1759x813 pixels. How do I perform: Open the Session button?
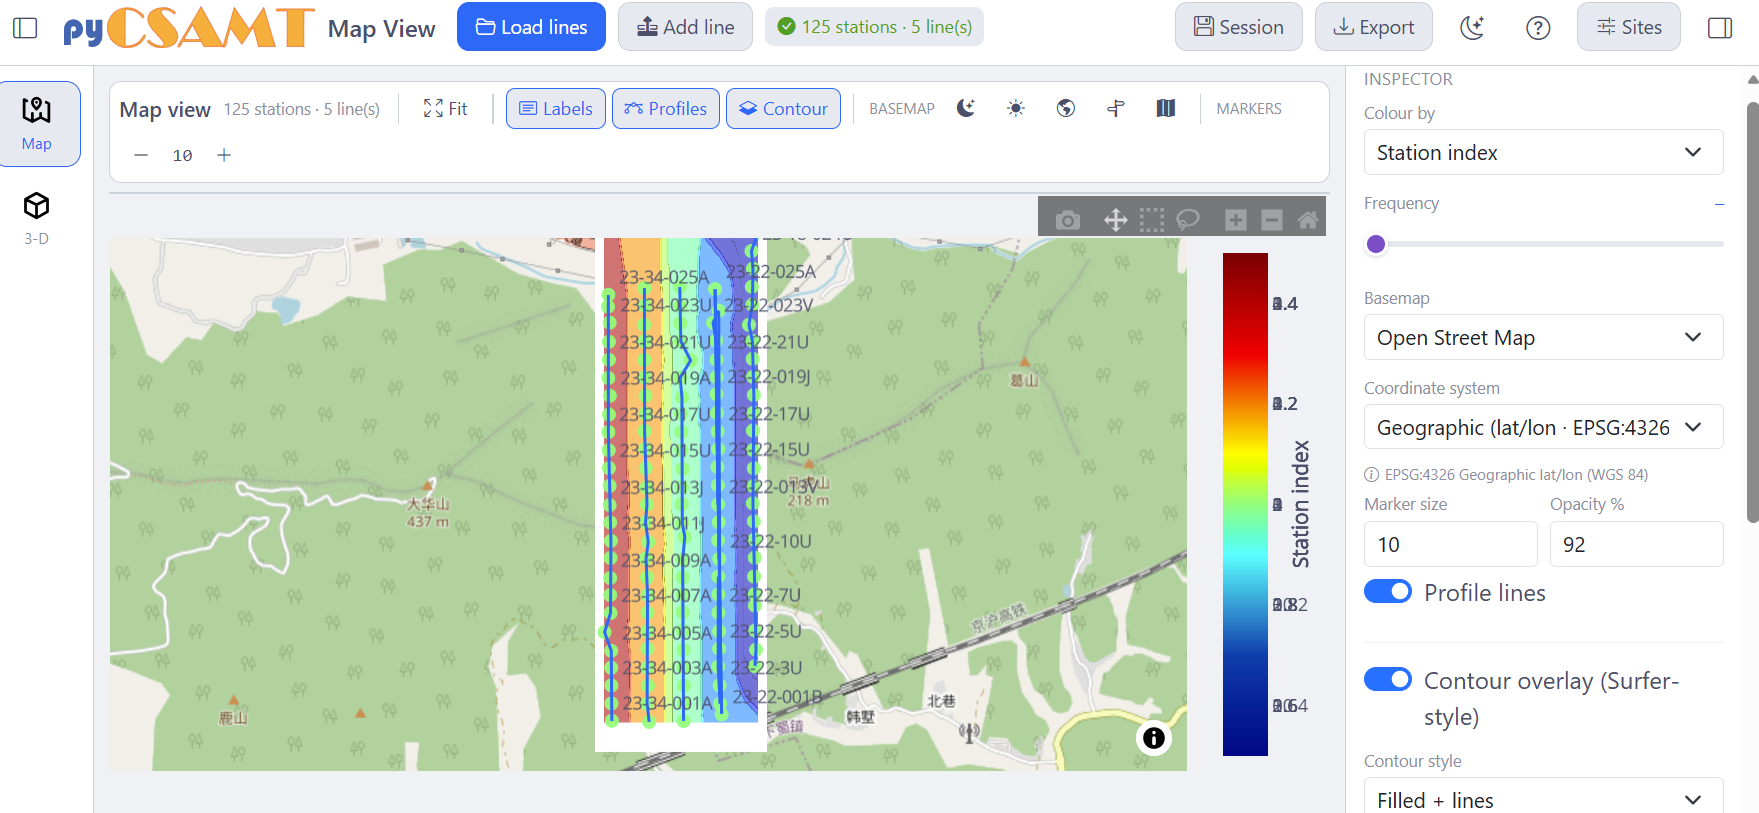(x=1238, y=27)
